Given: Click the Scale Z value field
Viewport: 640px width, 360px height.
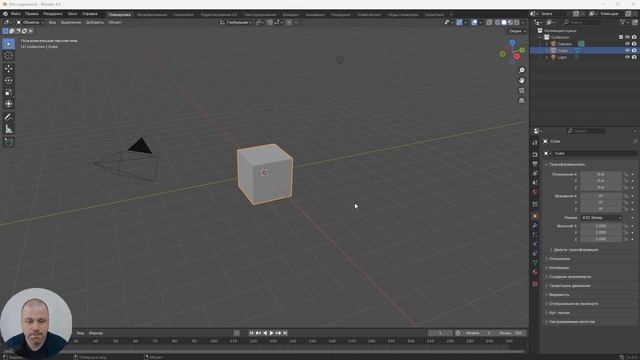Looking at the screenshot, I should pyautogui.click(x=601, y=239).
